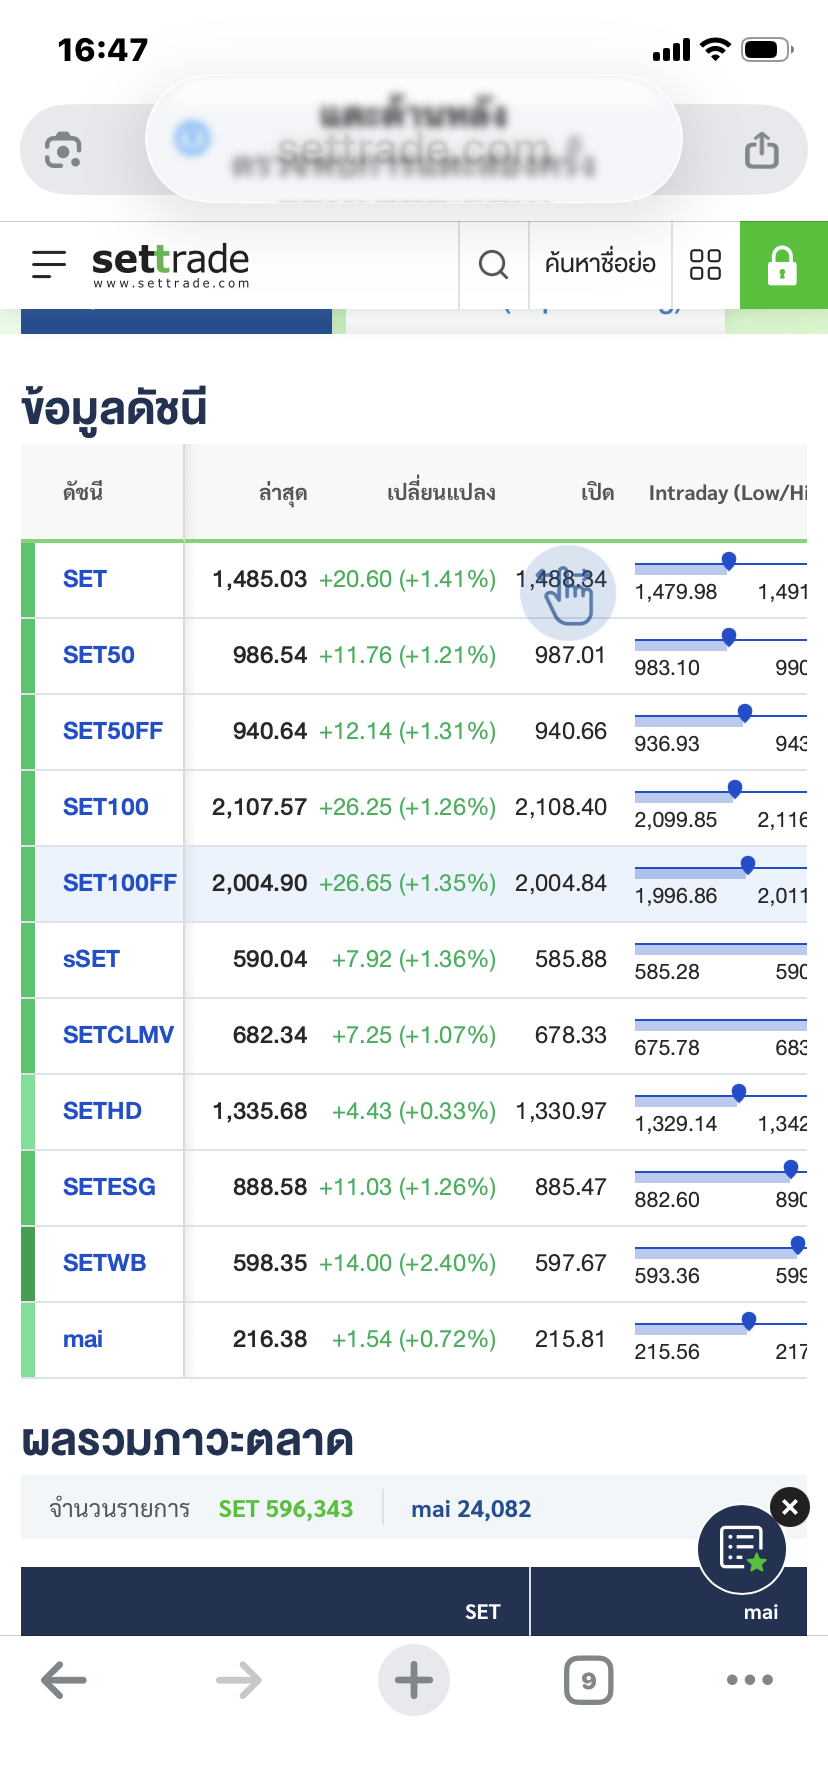The height and width of the screenshot is (1792, 828).
Task: Select the mai market tab
Action: pos(760,1611)
